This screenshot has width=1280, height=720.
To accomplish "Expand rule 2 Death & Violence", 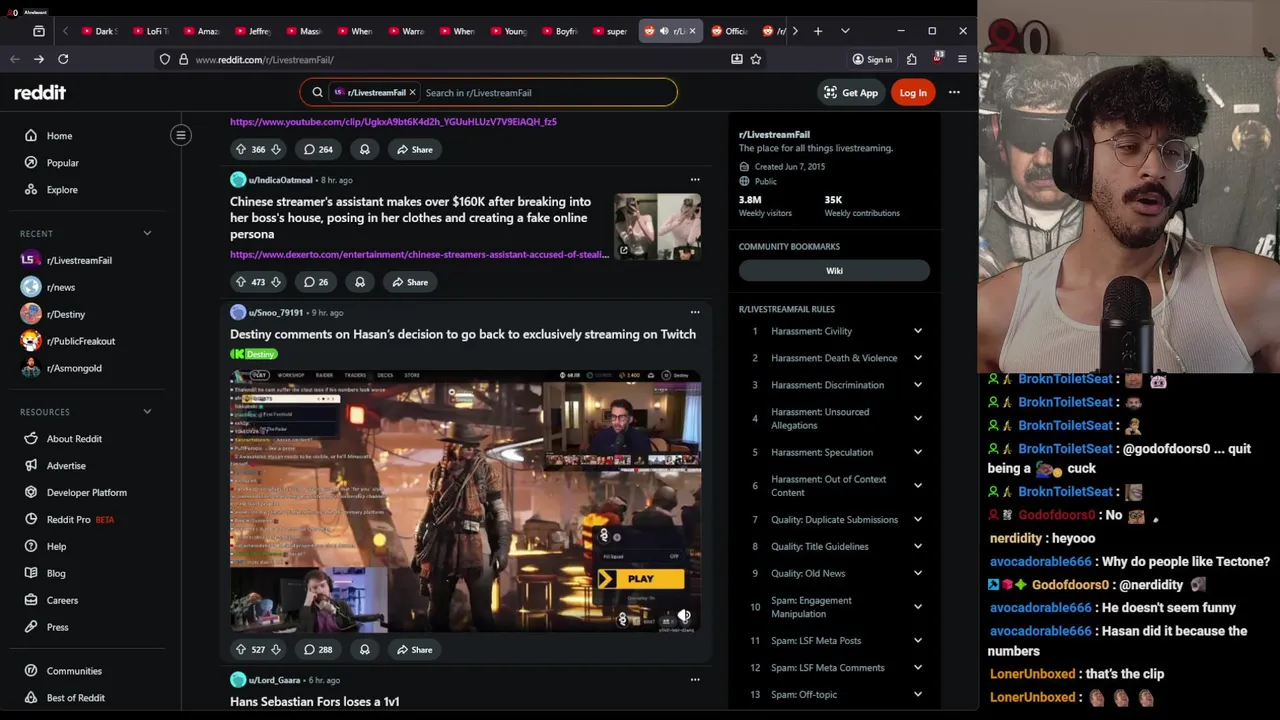I will pos(917,358).
